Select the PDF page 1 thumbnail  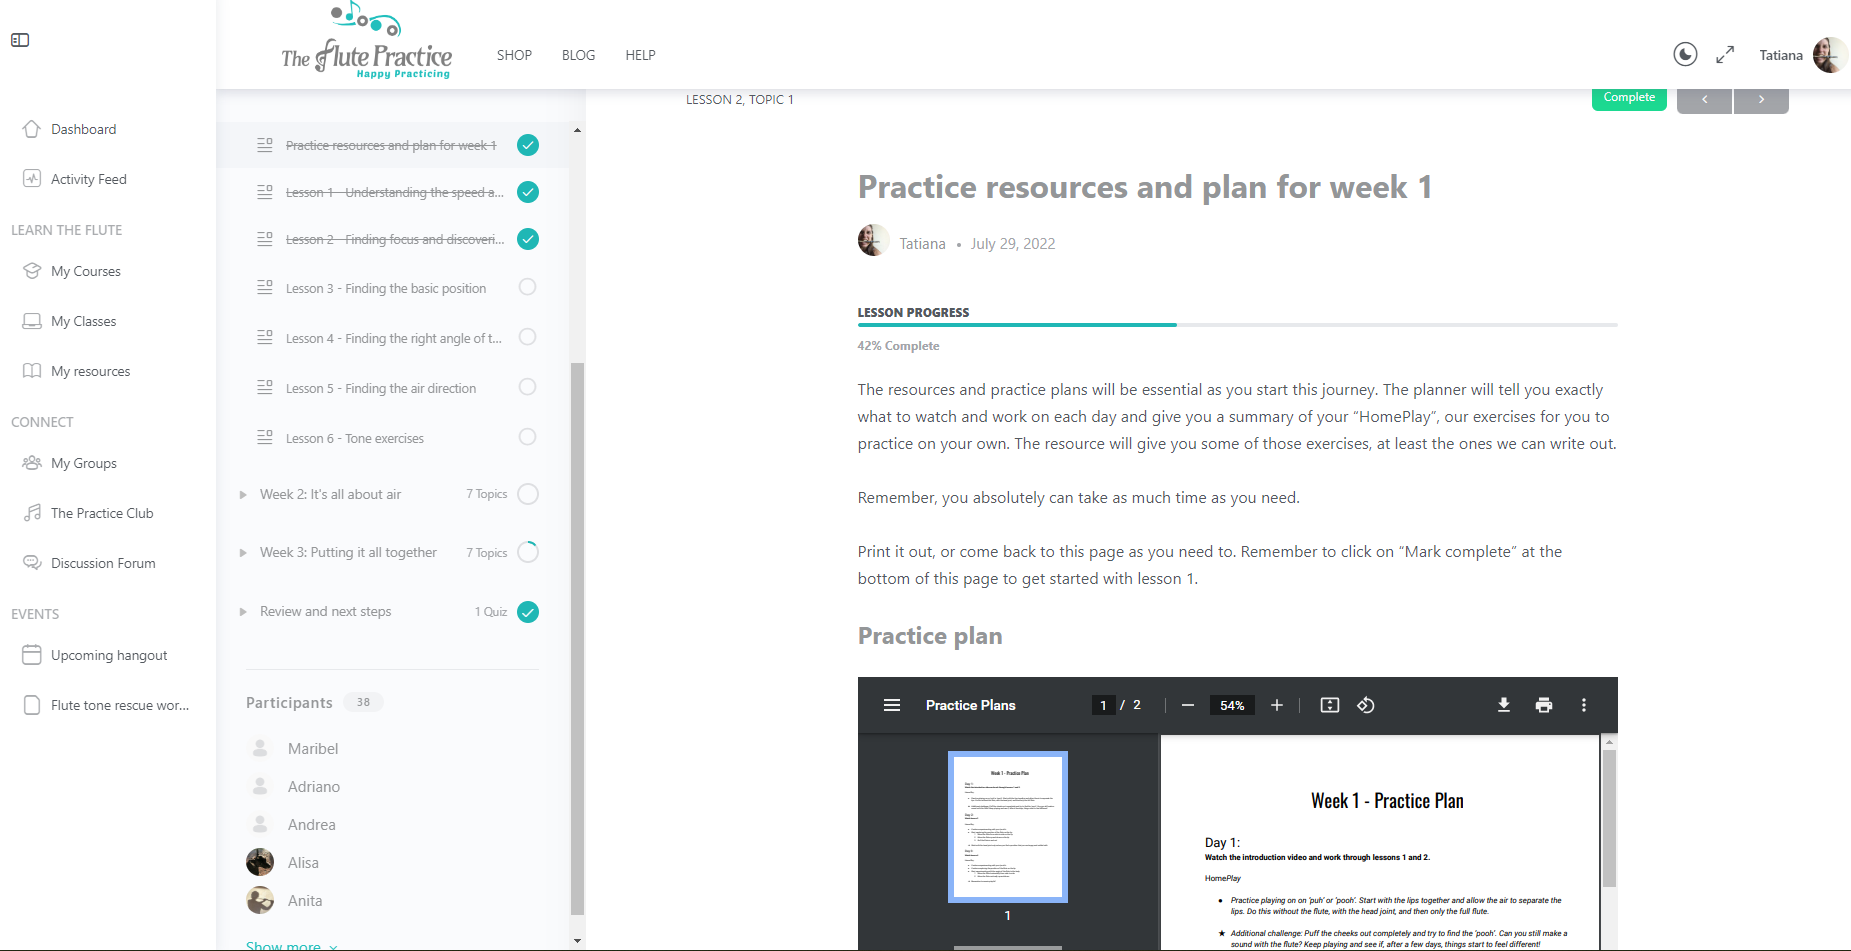tap(1007, 826)
